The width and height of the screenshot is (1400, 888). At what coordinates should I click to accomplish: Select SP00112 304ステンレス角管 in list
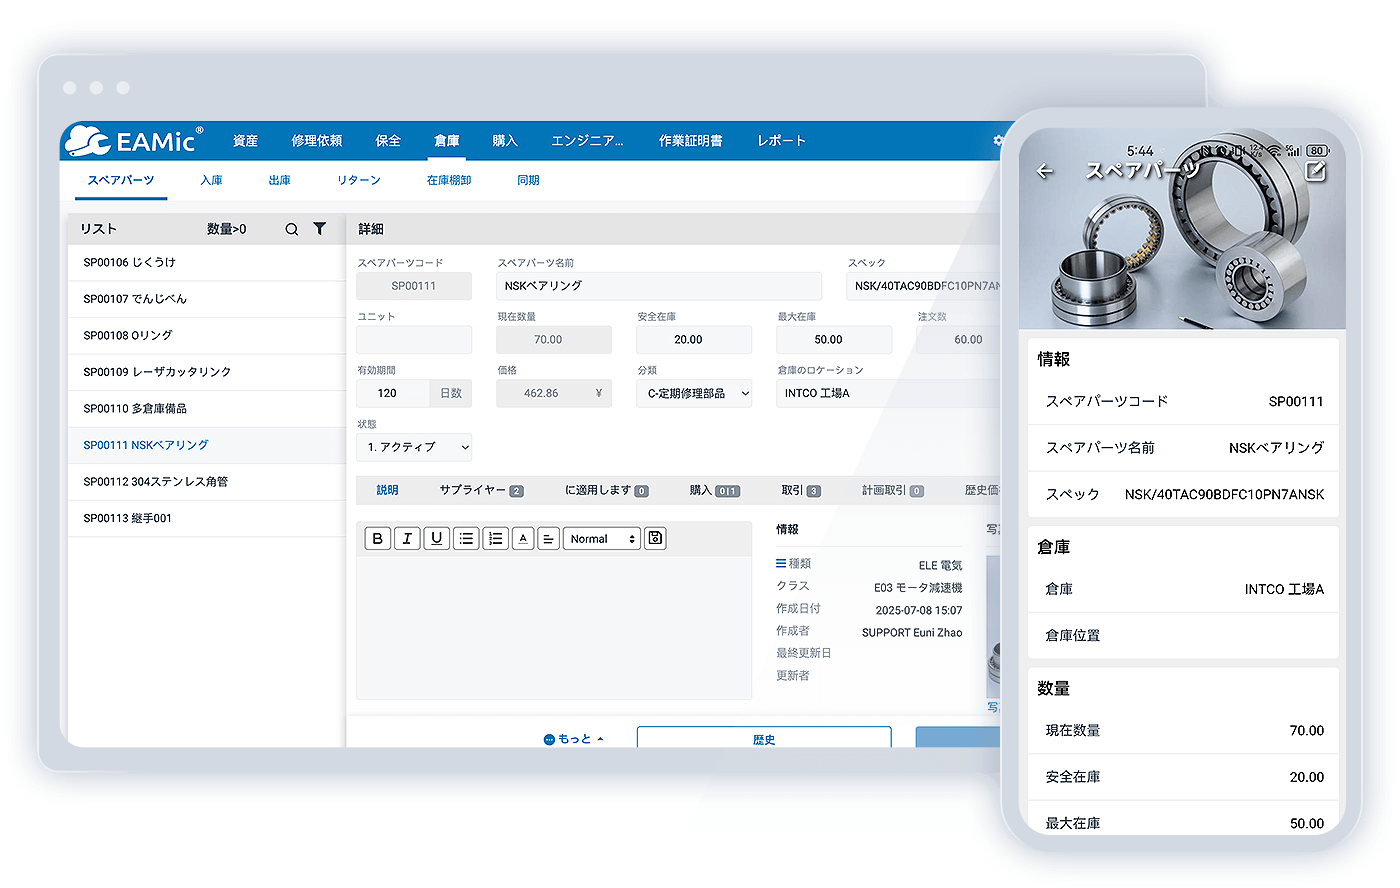click(156, 482)
